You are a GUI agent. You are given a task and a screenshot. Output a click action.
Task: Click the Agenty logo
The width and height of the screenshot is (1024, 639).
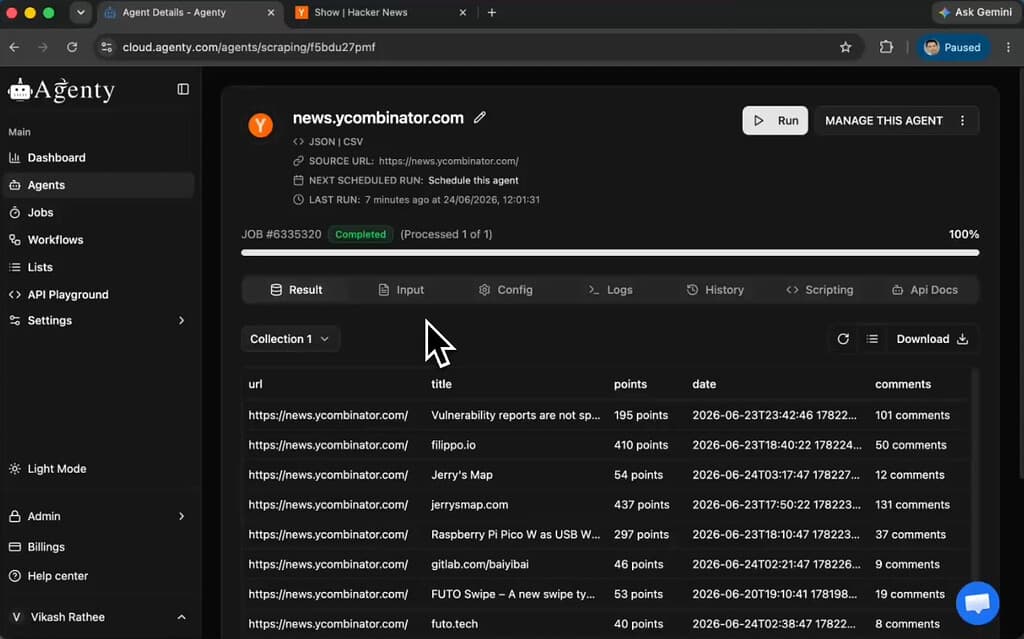61,90
